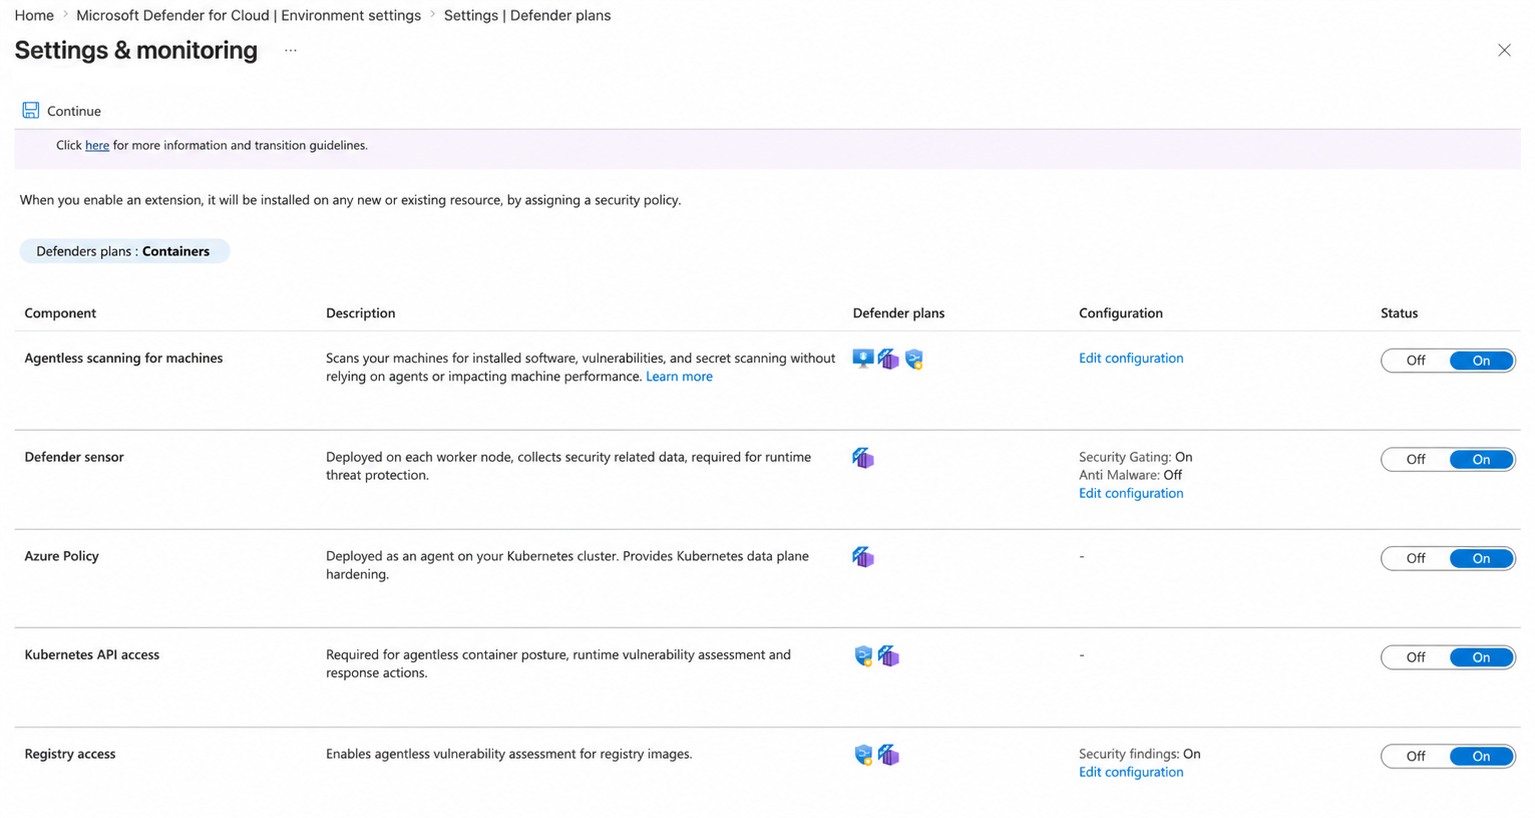Viewport: 1535px width, 818px height.
Task: Click Containers plan icon in Azure Policy row
Action: click(x=863, y=557)
